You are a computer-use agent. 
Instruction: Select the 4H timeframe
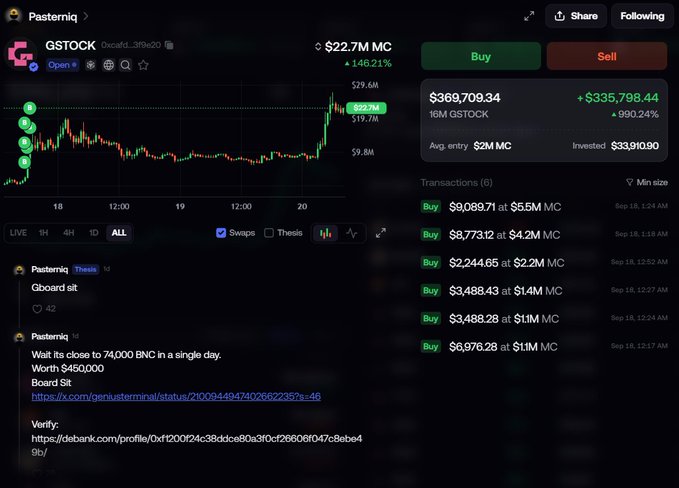[68, 233]
